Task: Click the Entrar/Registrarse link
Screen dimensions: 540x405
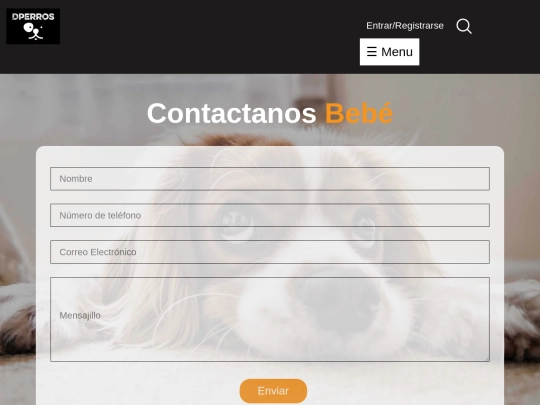Action: click(405, 26)
